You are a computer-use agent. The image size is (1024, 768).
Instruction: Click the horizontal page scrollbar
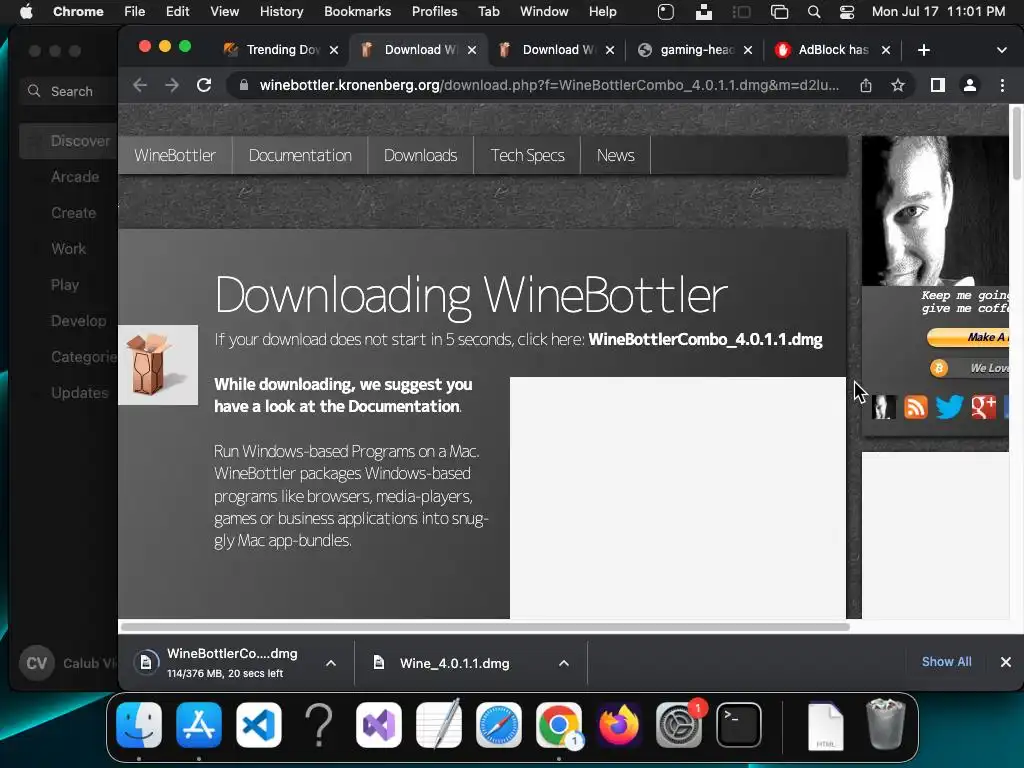tap(485, 627)
